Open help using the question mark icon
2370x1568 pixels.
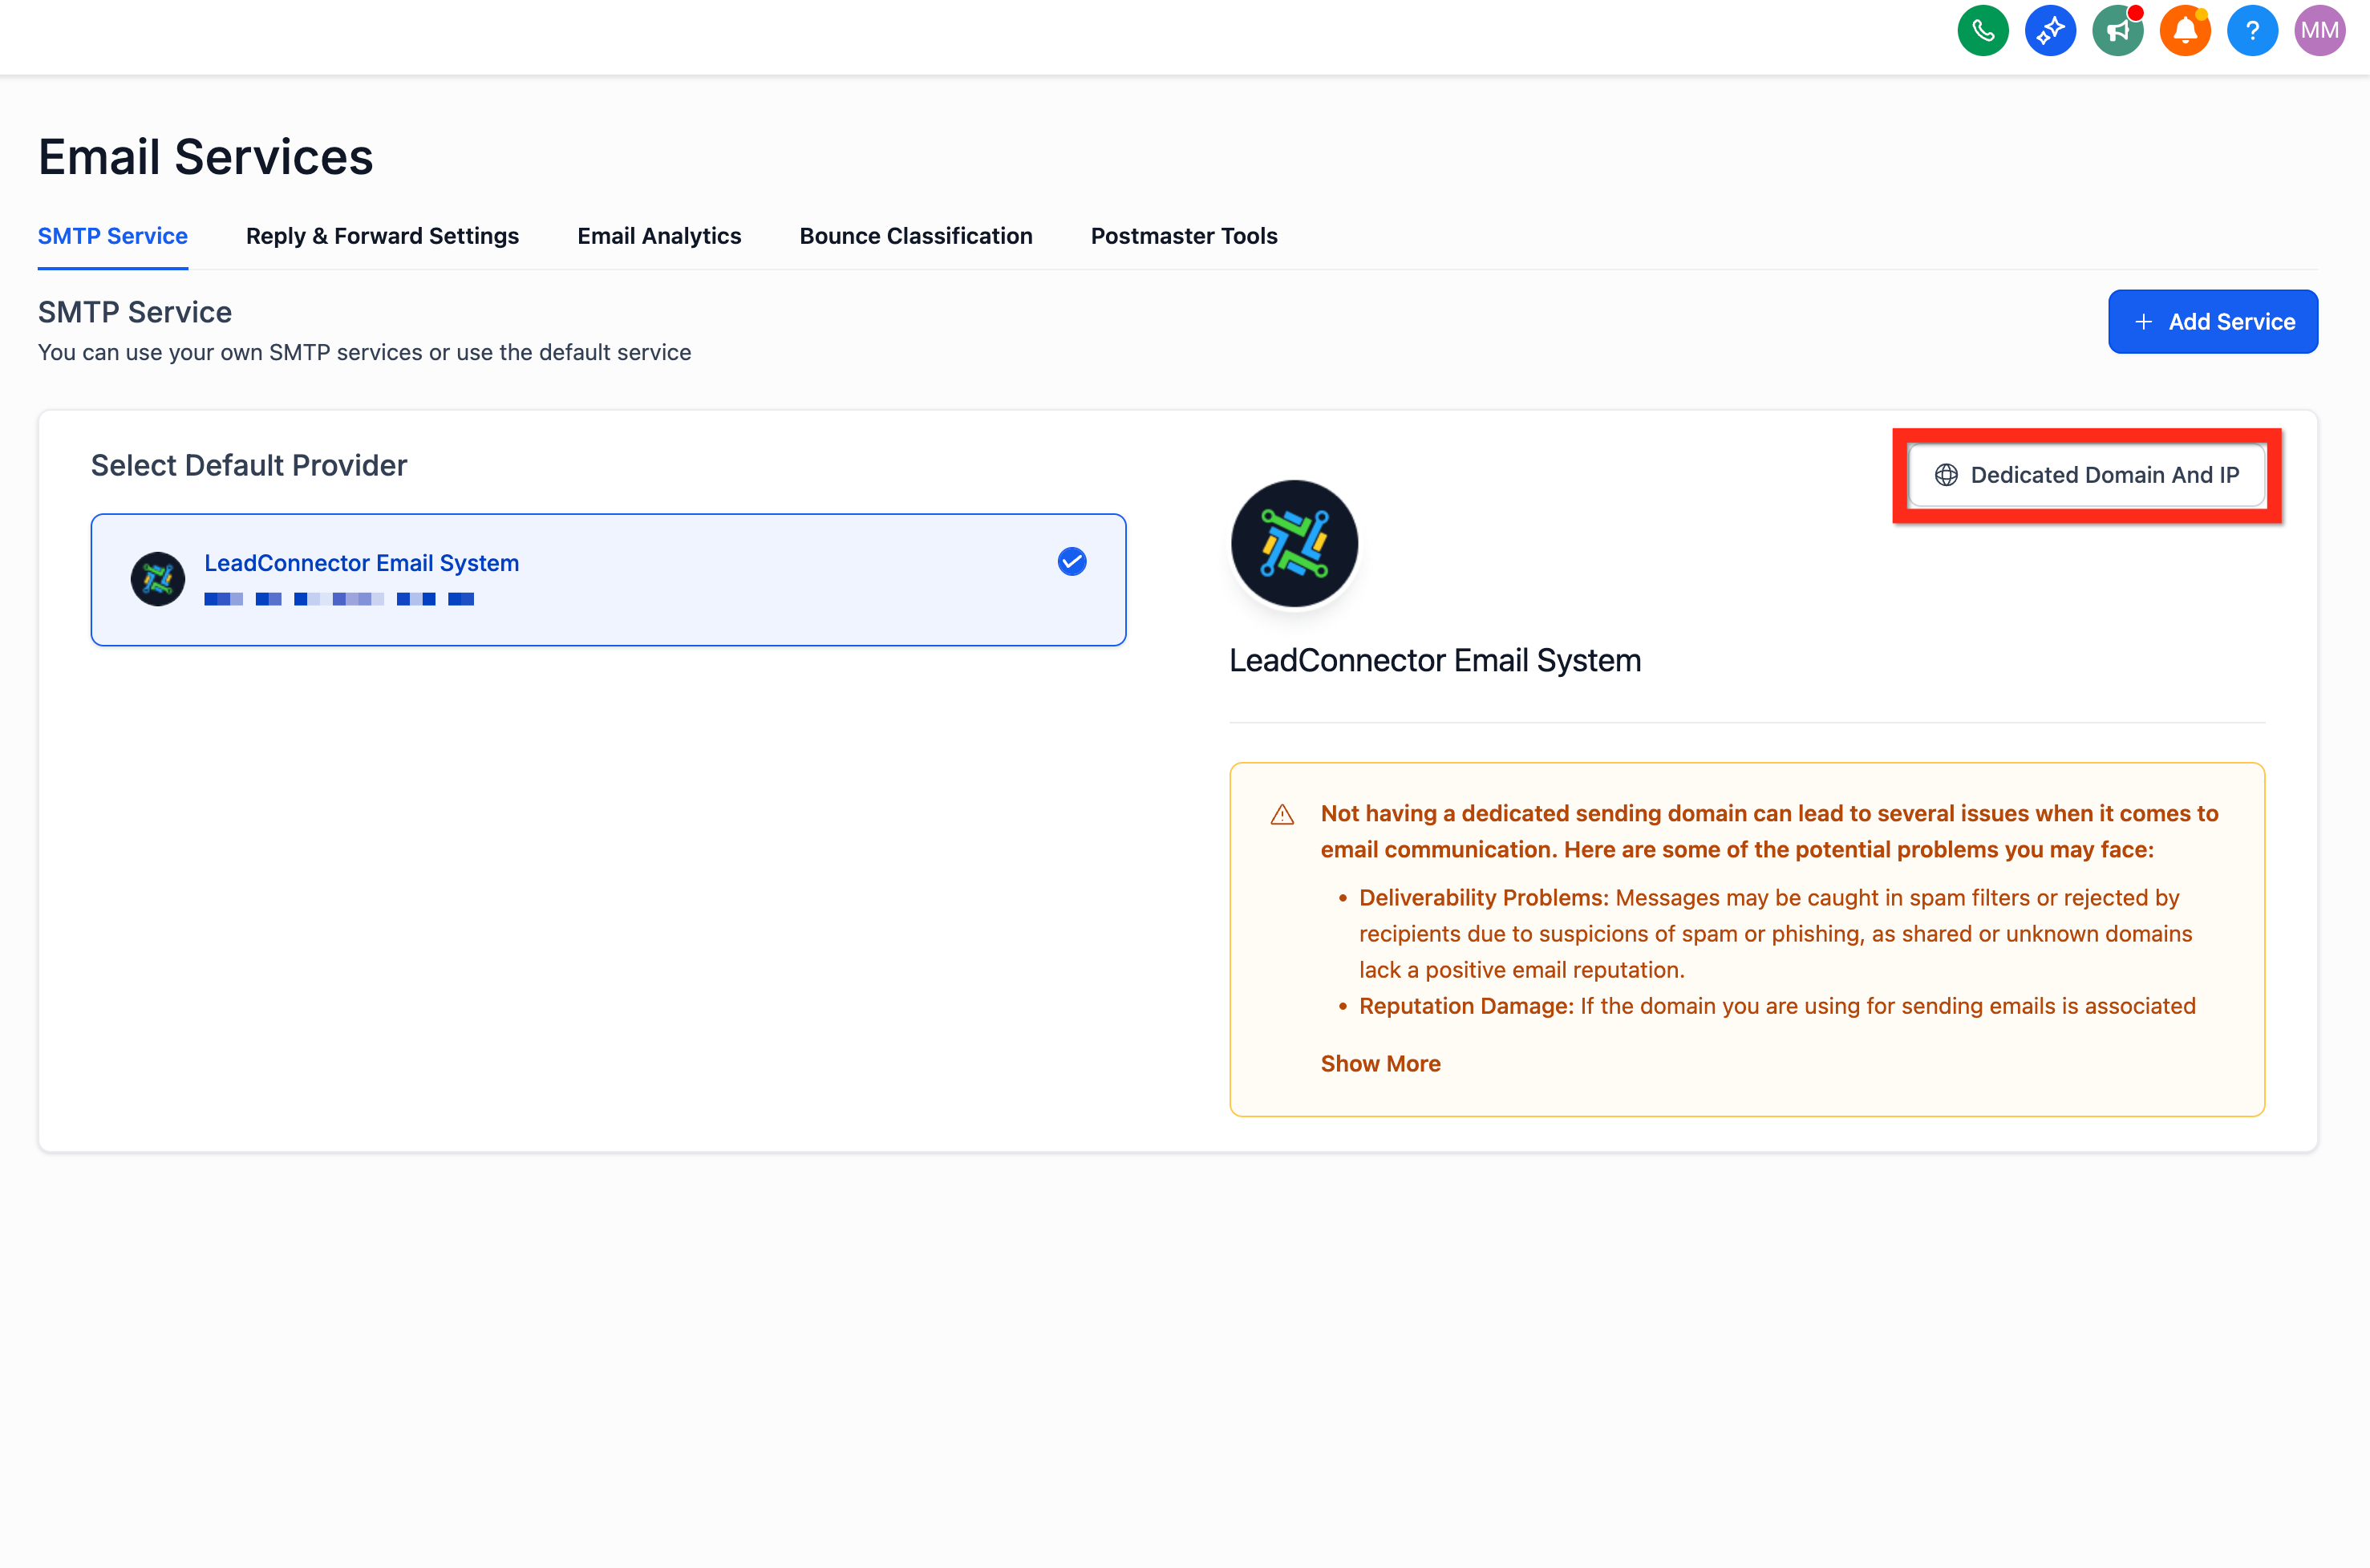(2252, 30)
